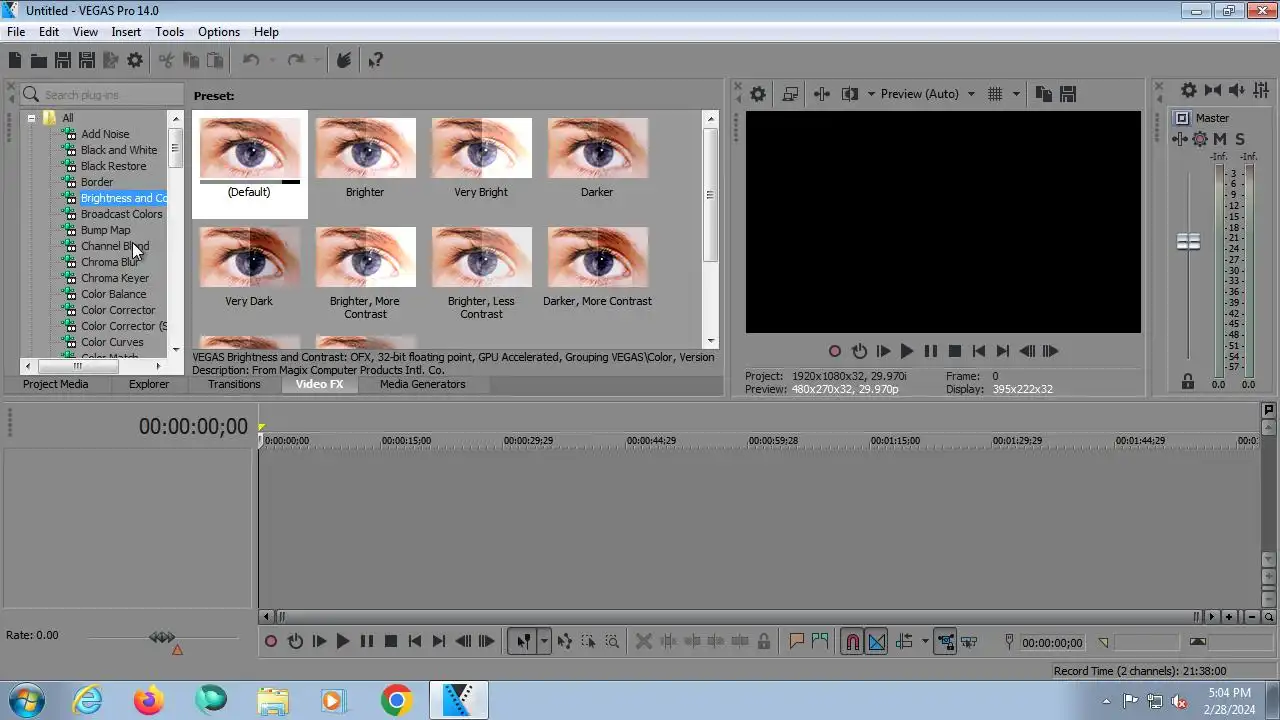Open overlays dropdown arrow beside grid
The image size is (1280, 720).
[x=1016, y=94]
